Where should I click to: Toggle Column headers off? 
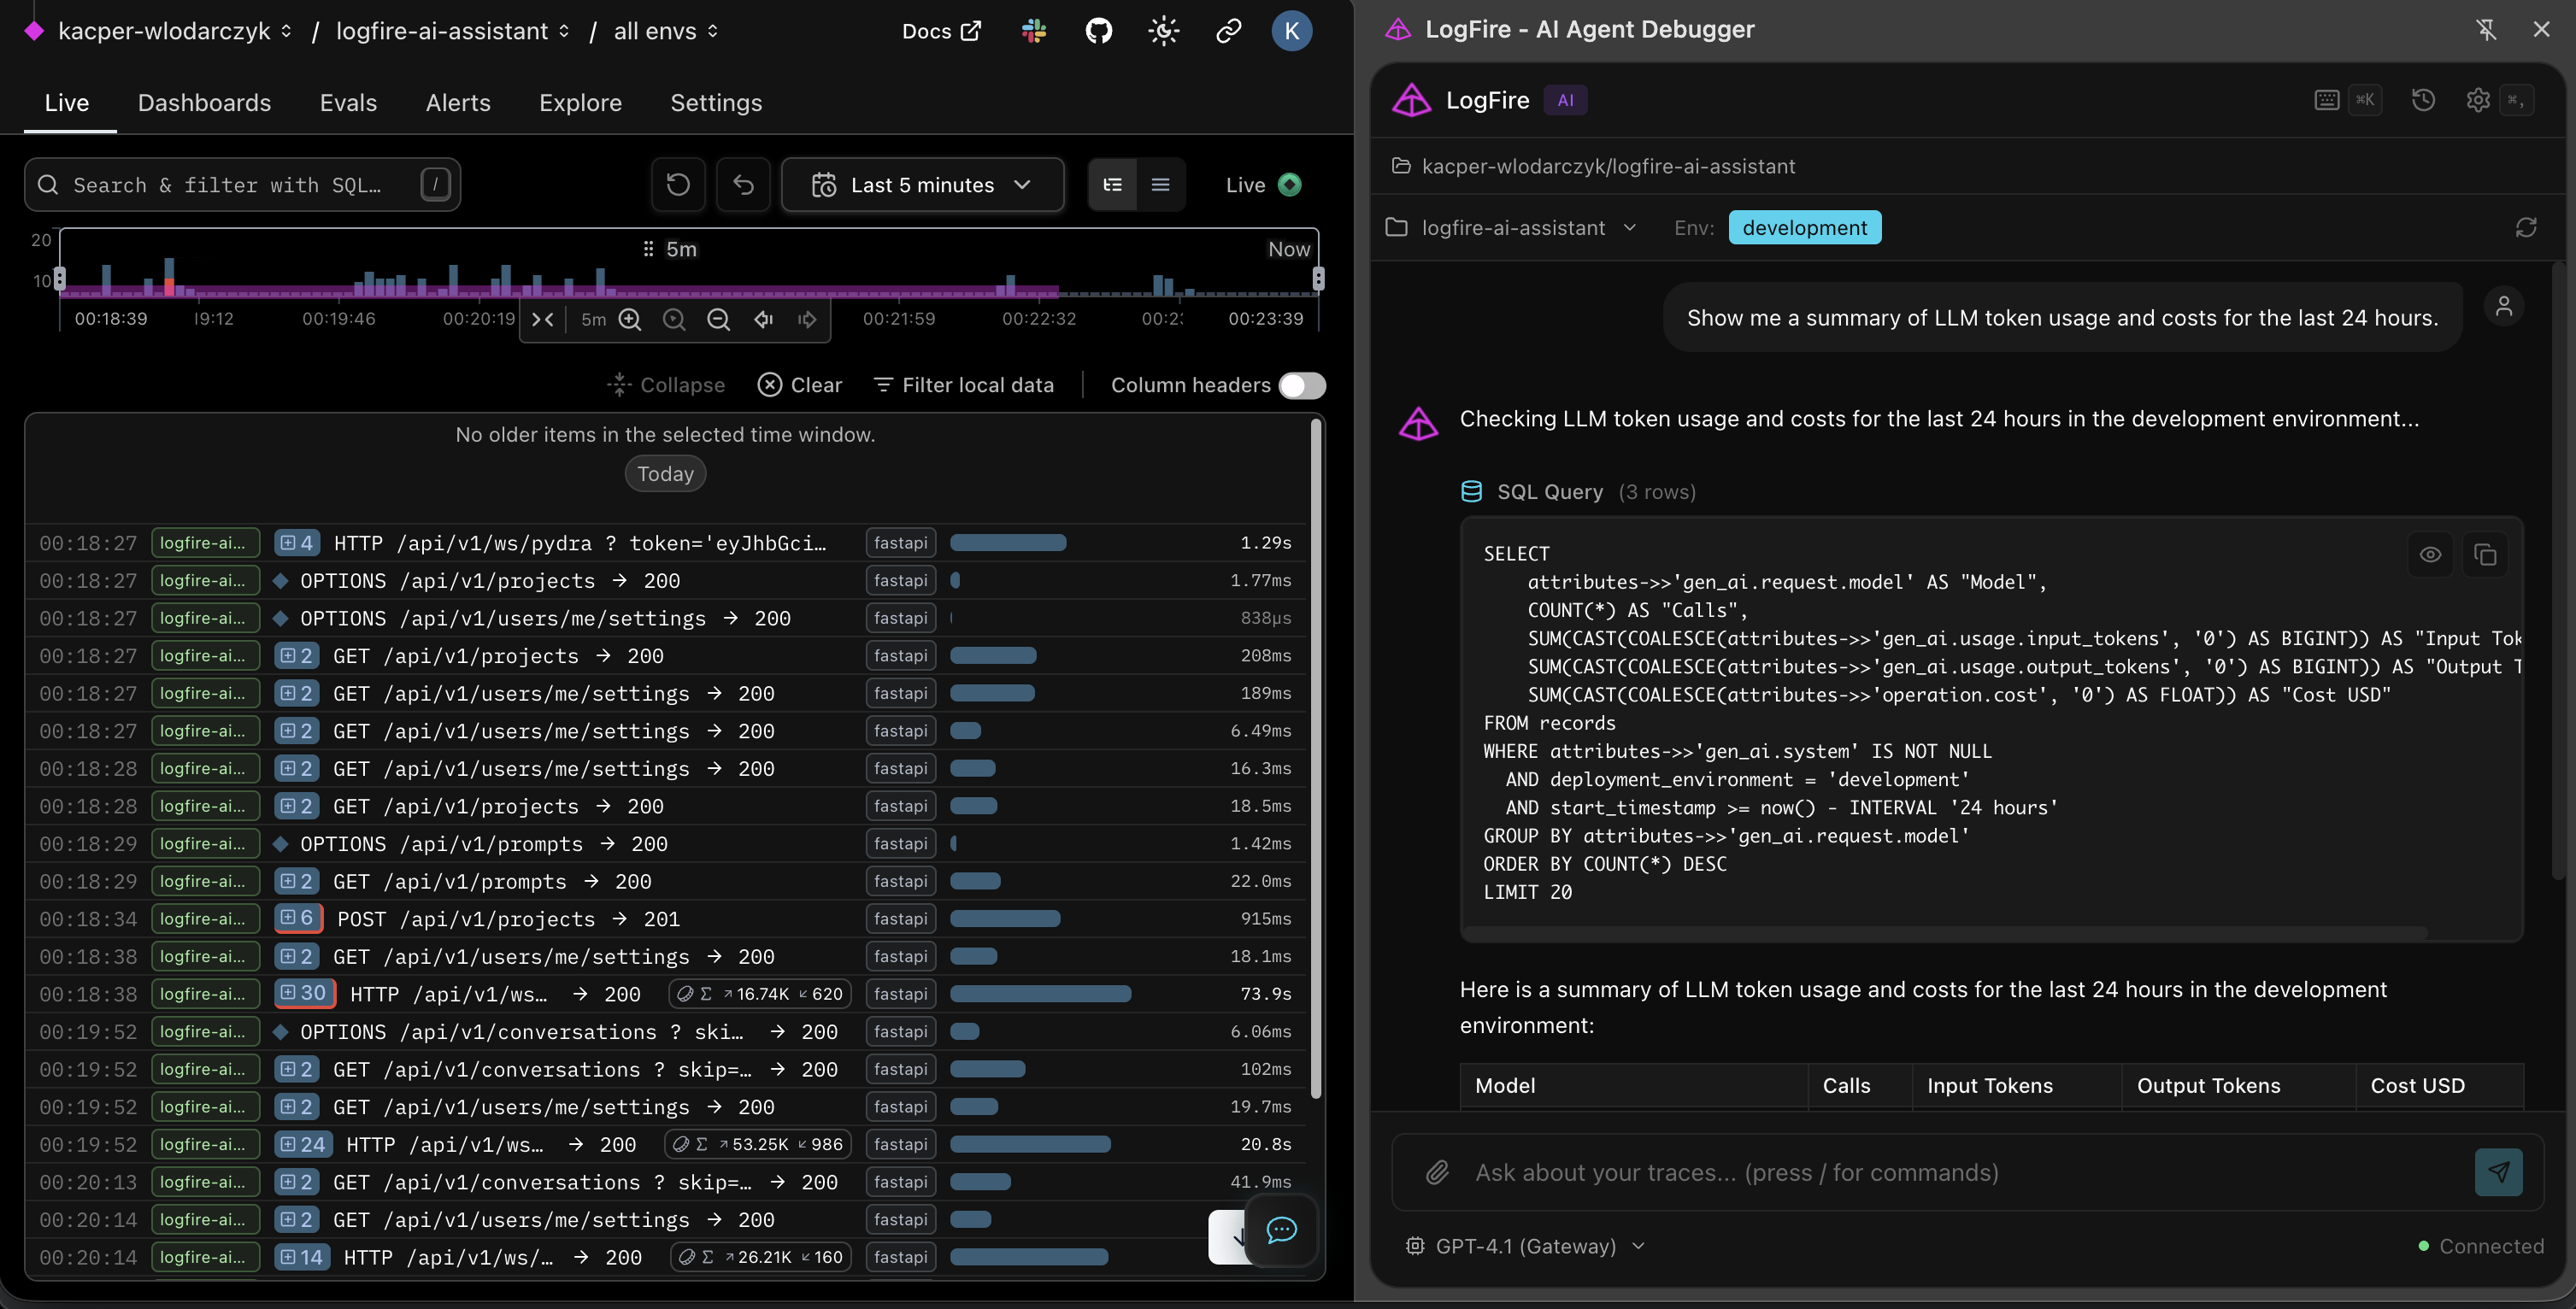point(1302,385)
